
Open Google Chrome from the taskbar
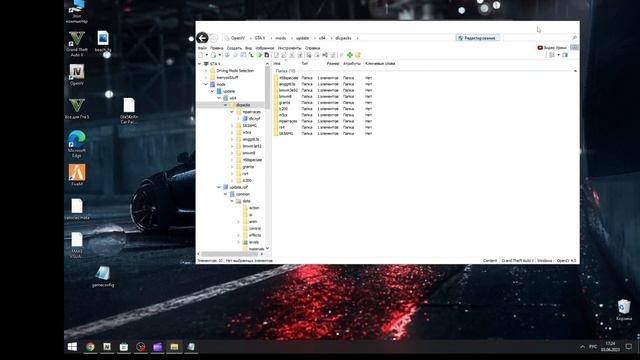click(x=90, y=347)
